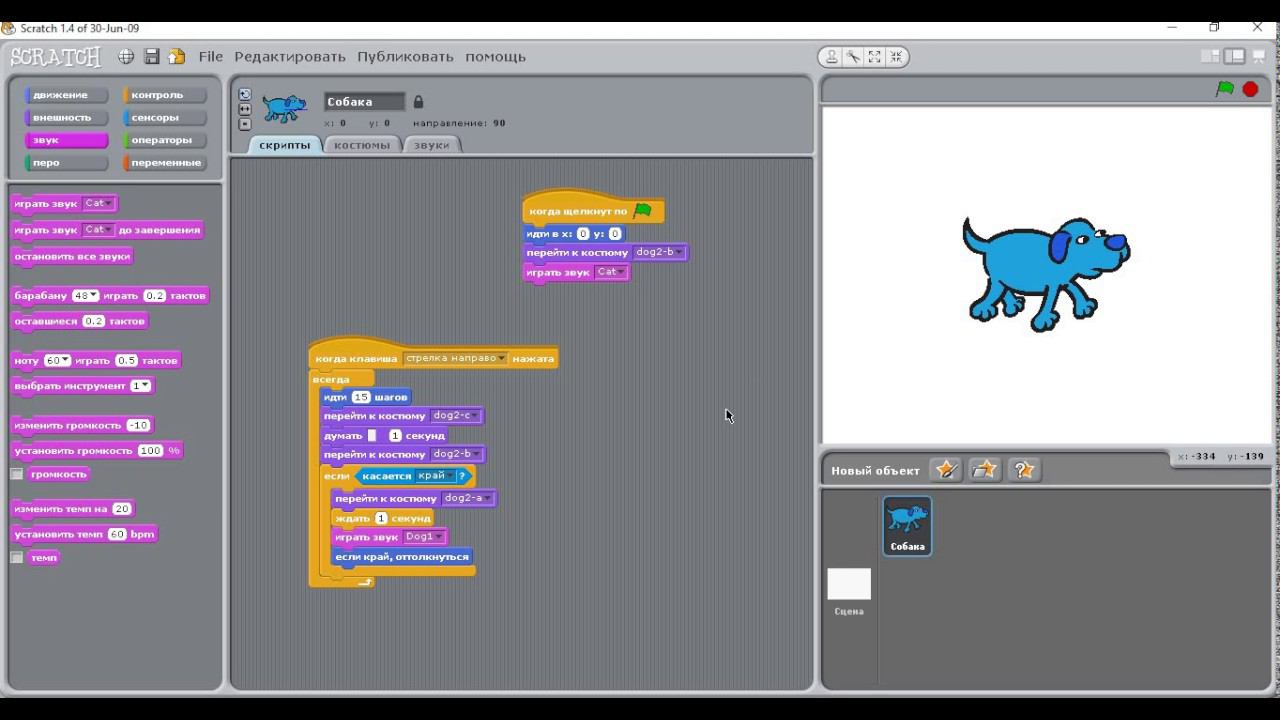Click dog thumbnail in sprite header
Viewport: 1280px width, 720px height.
click(284, 108)
